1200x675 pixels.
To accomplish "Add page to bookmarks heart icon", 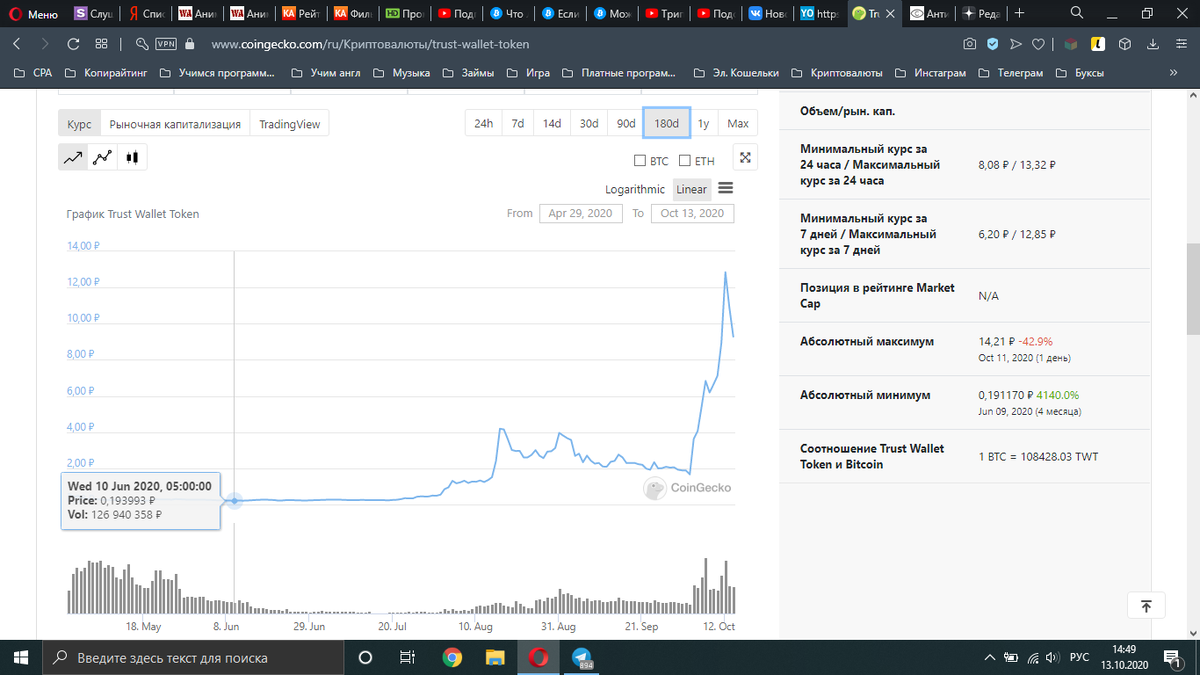I will 1039,44.
